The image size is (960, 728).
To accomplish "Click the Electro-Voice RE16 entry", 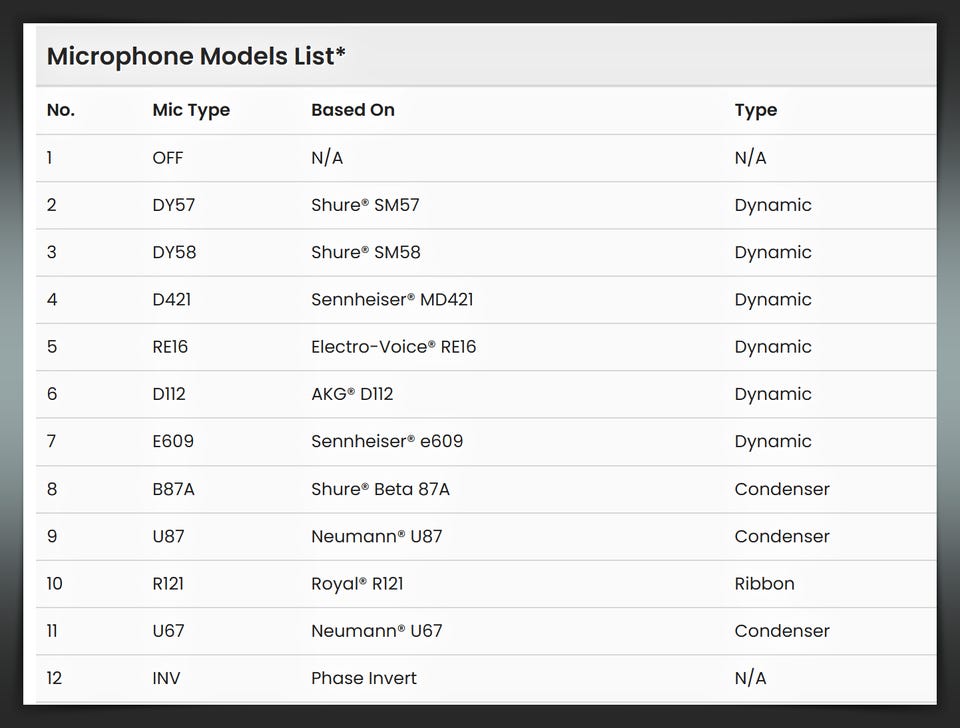I will (393, 347).
